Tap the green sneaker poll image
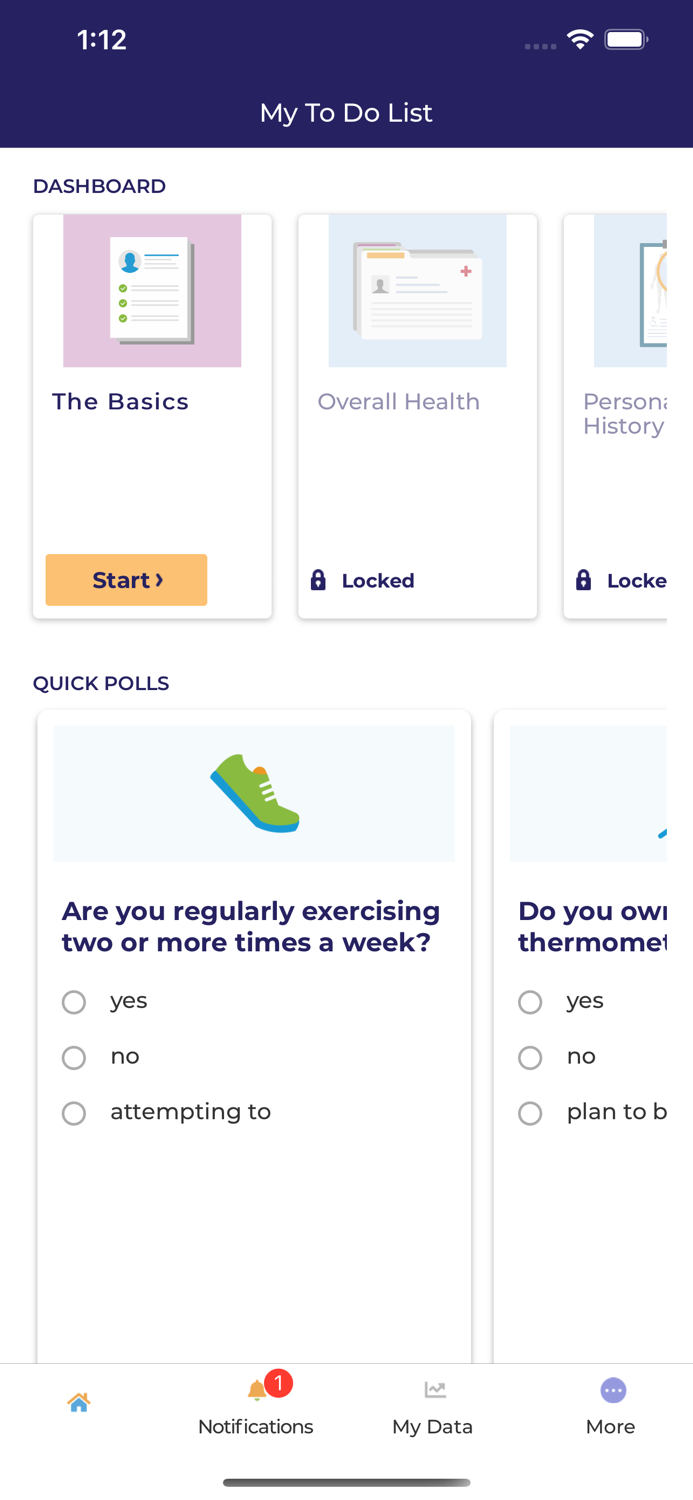The width and height of the screenshot is (693, 1500). point(254,793)
